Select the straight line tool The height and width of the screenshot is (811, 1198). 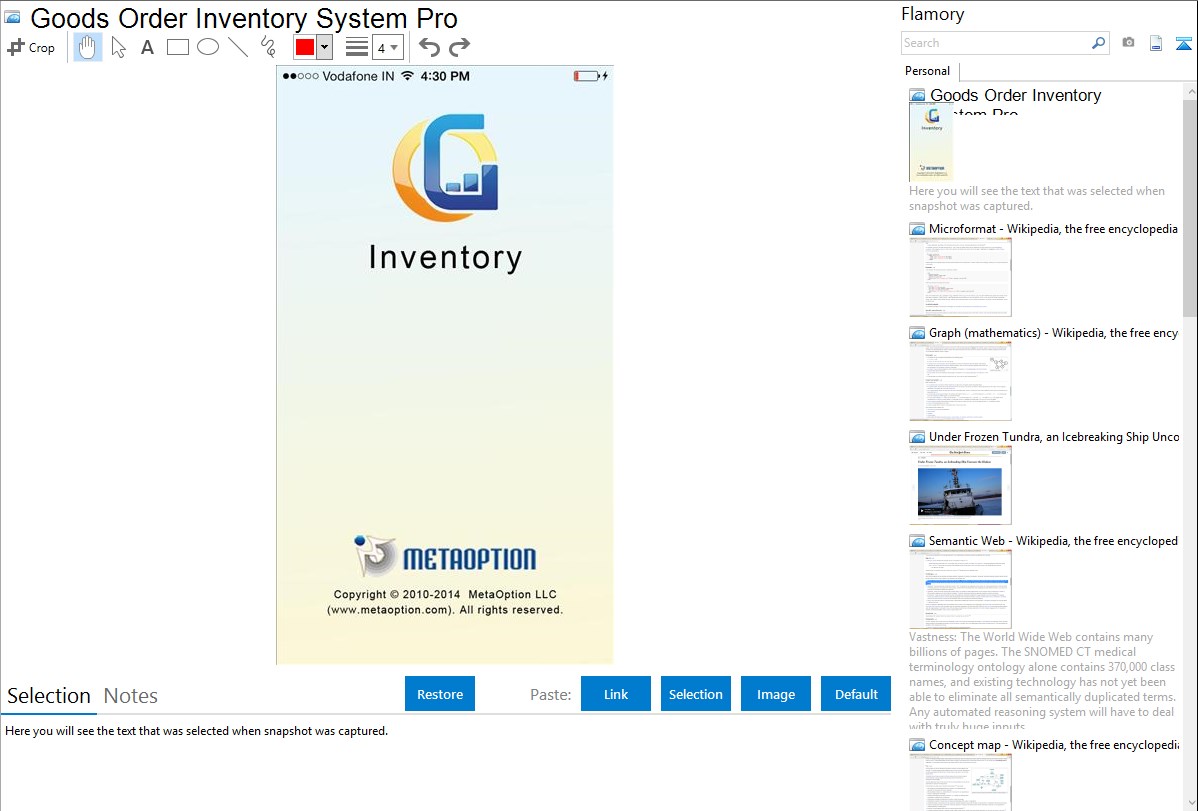238,47
